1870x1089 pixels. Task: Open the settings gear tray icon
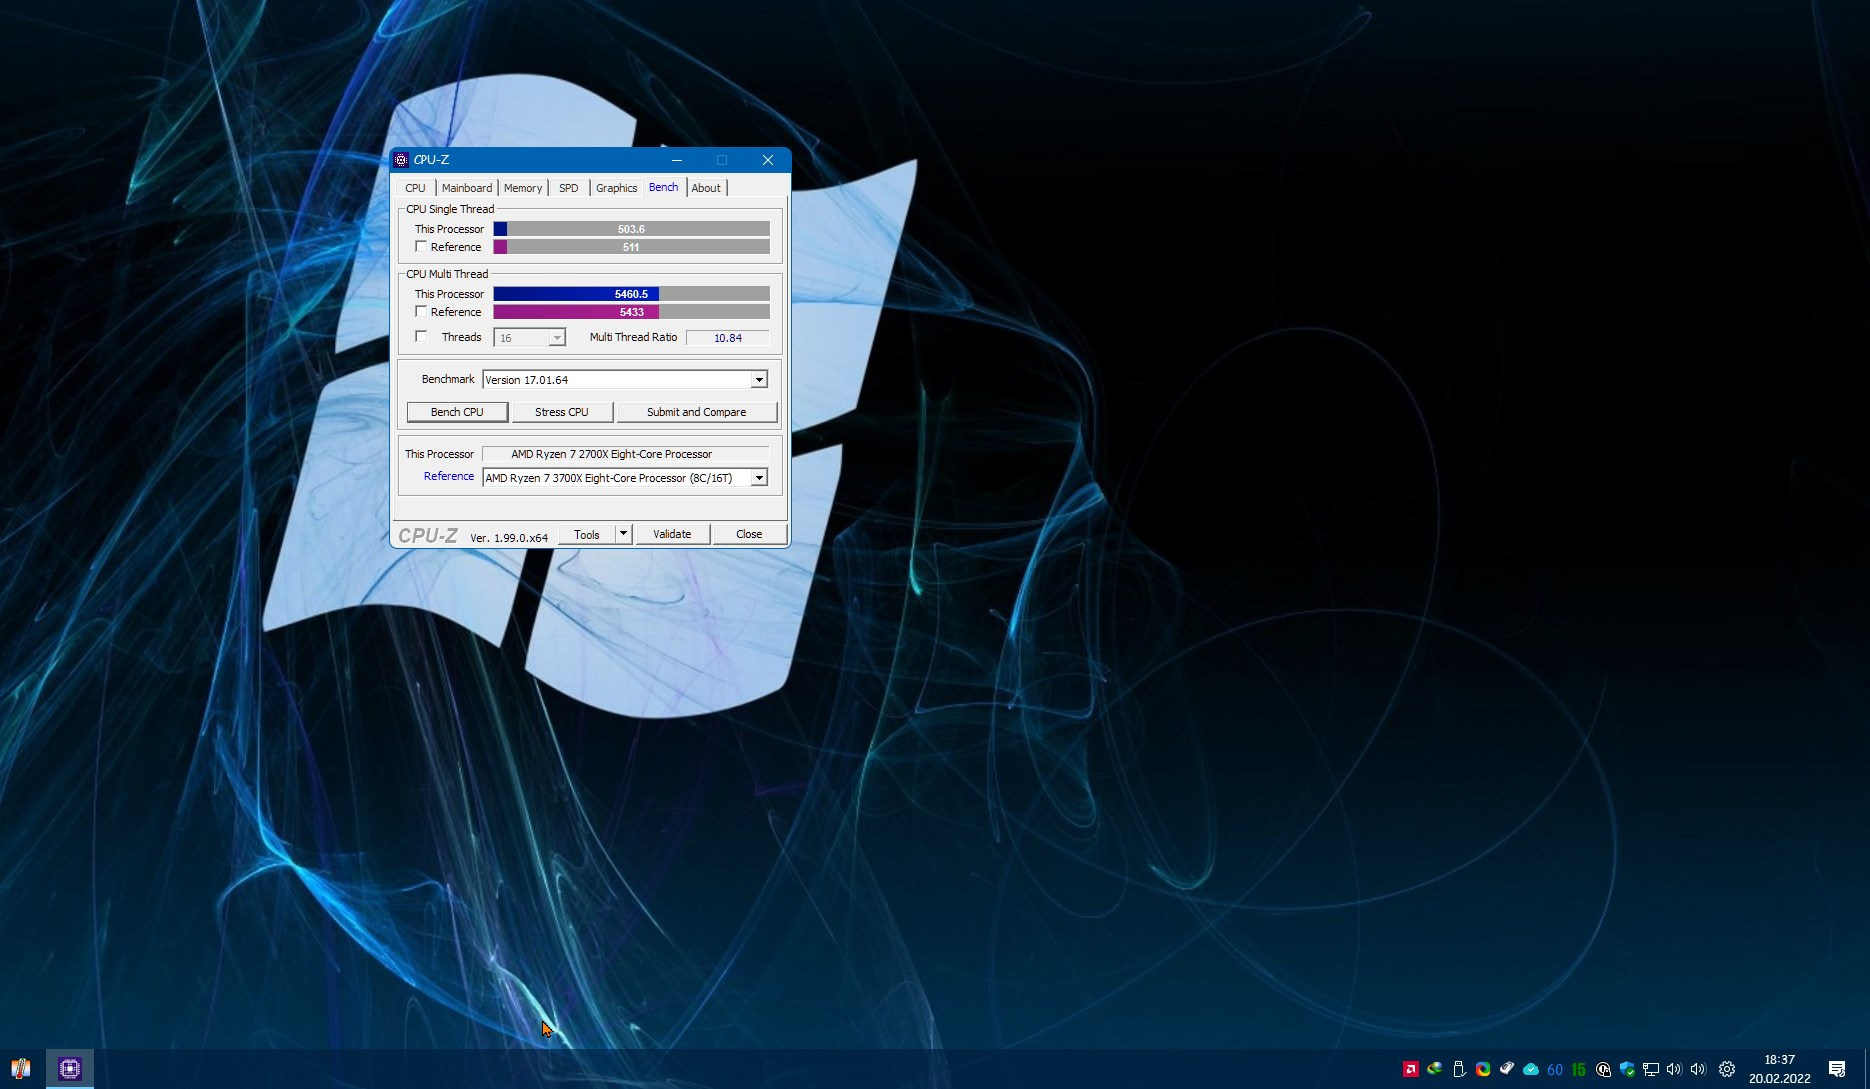1726,1069
